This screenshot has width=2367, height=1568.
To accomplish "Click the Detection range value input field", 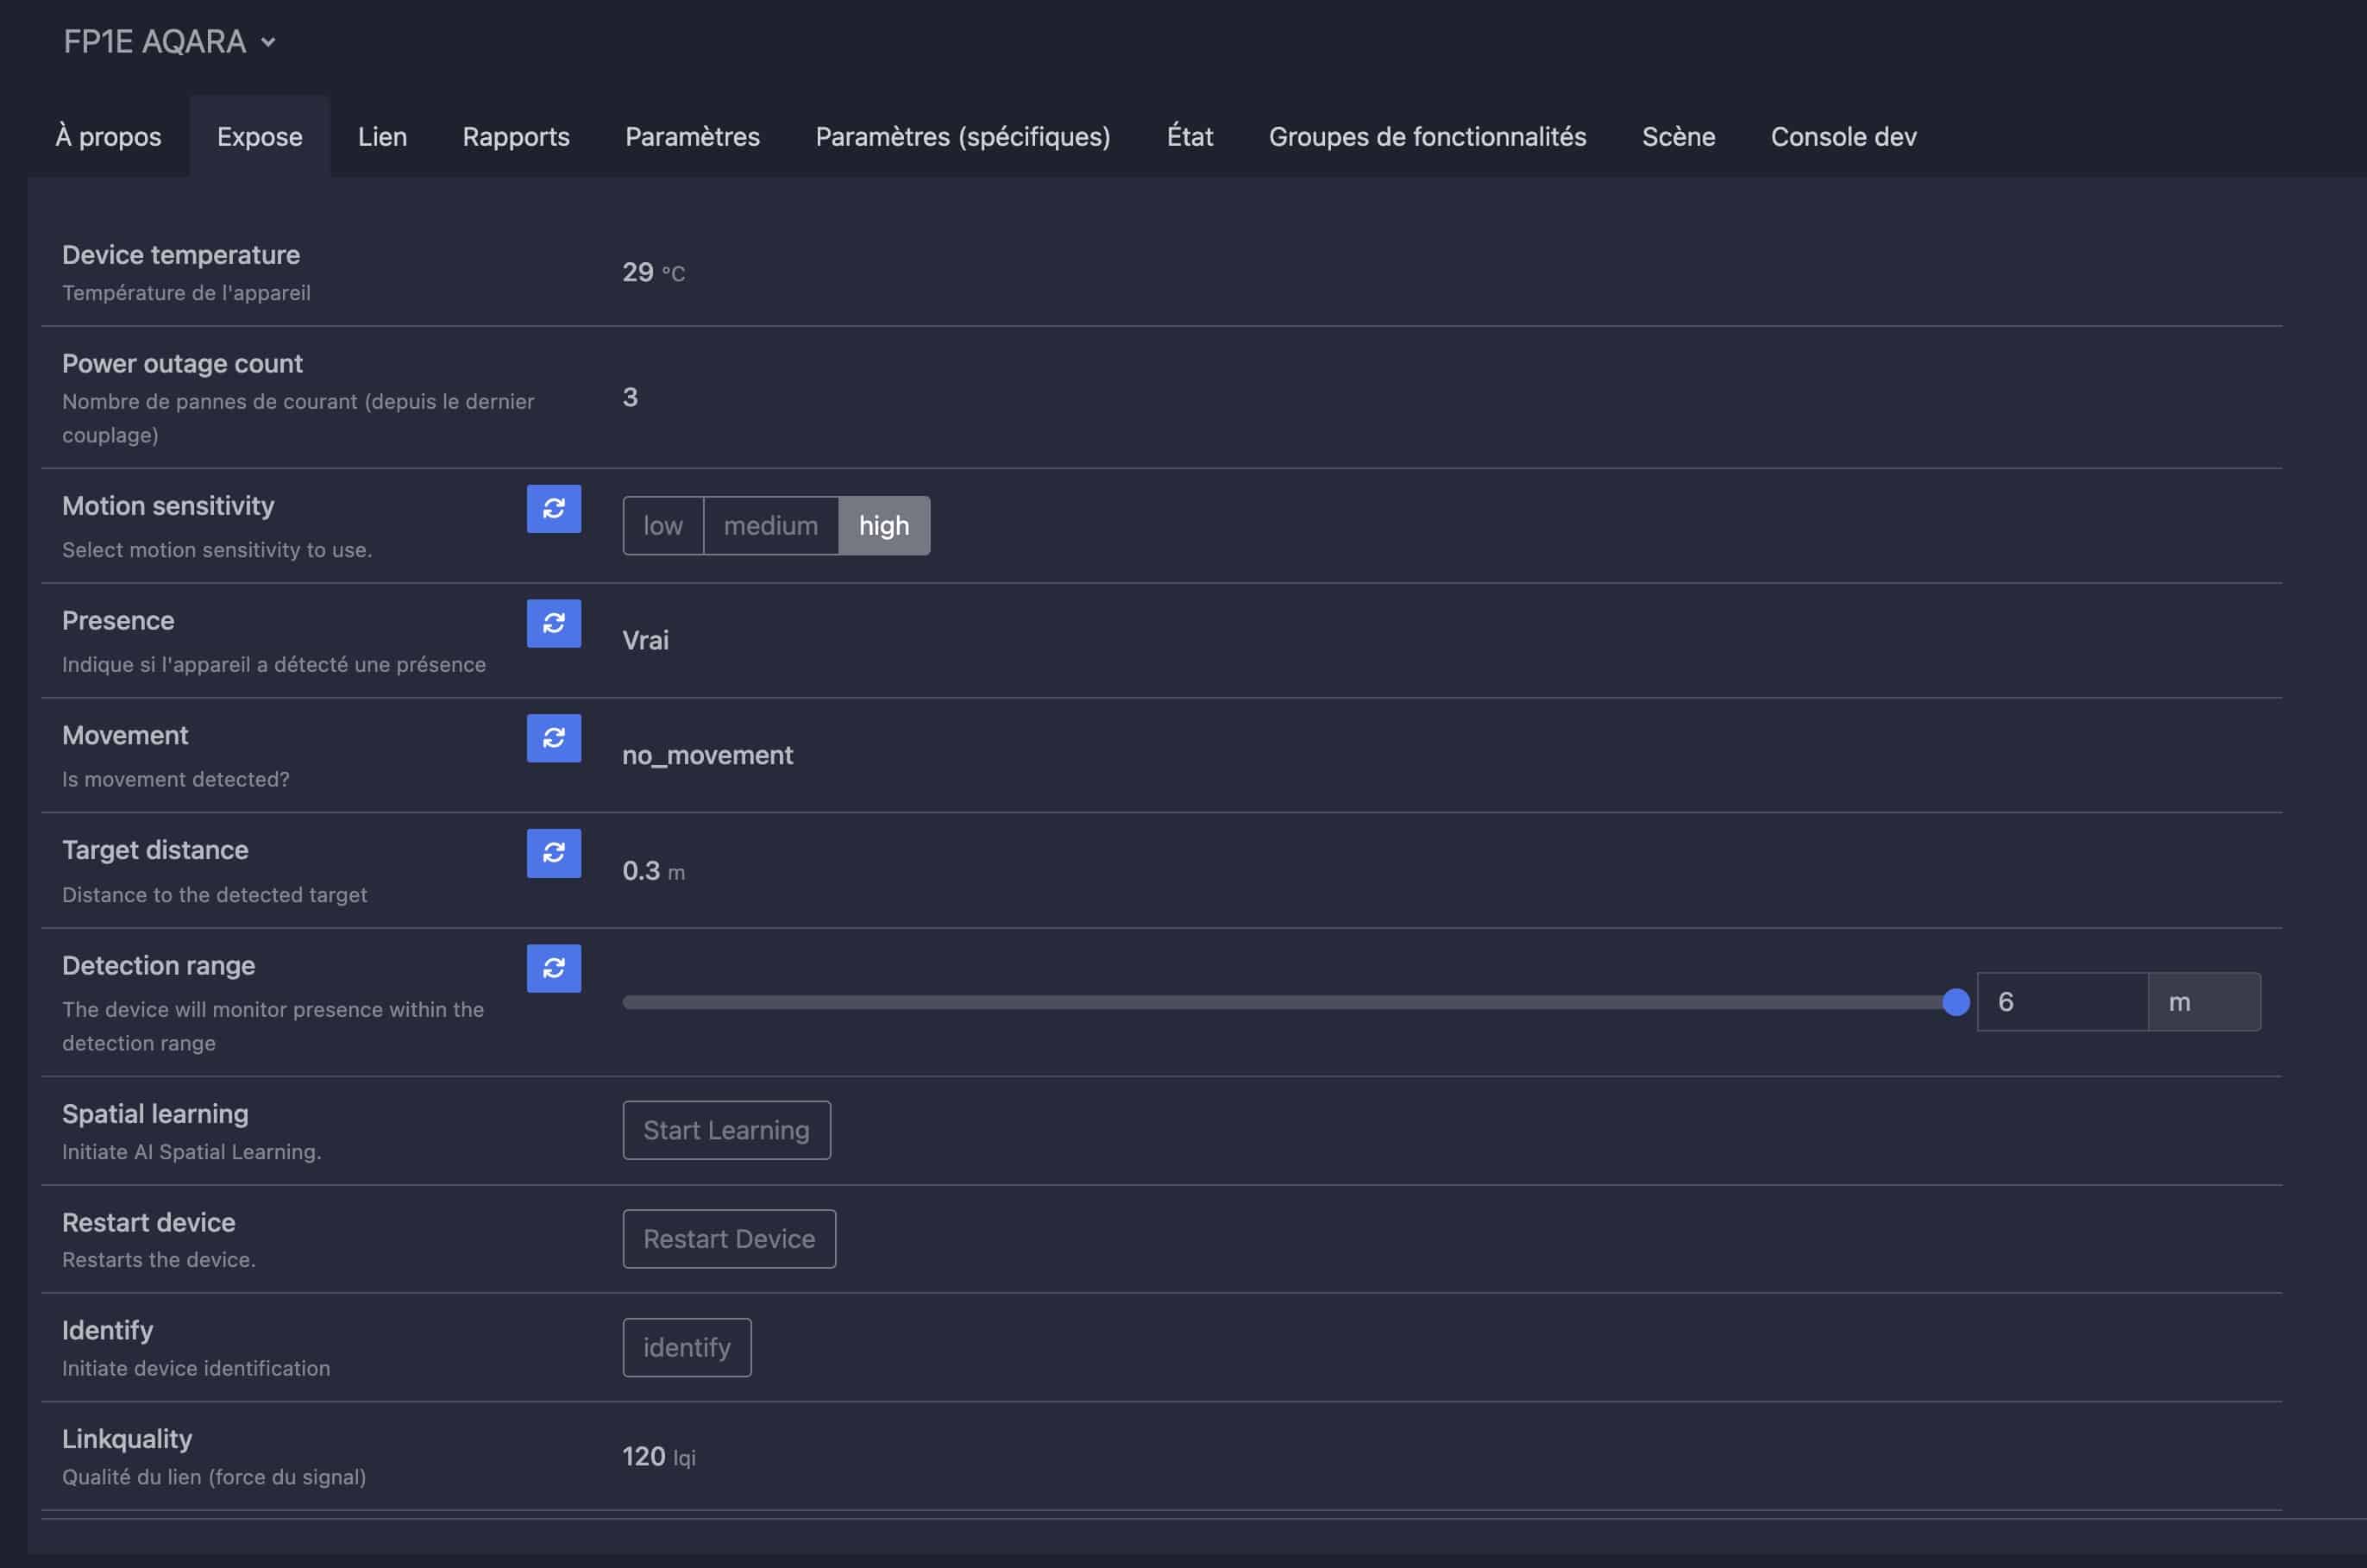I will tap(2062, 1002).
